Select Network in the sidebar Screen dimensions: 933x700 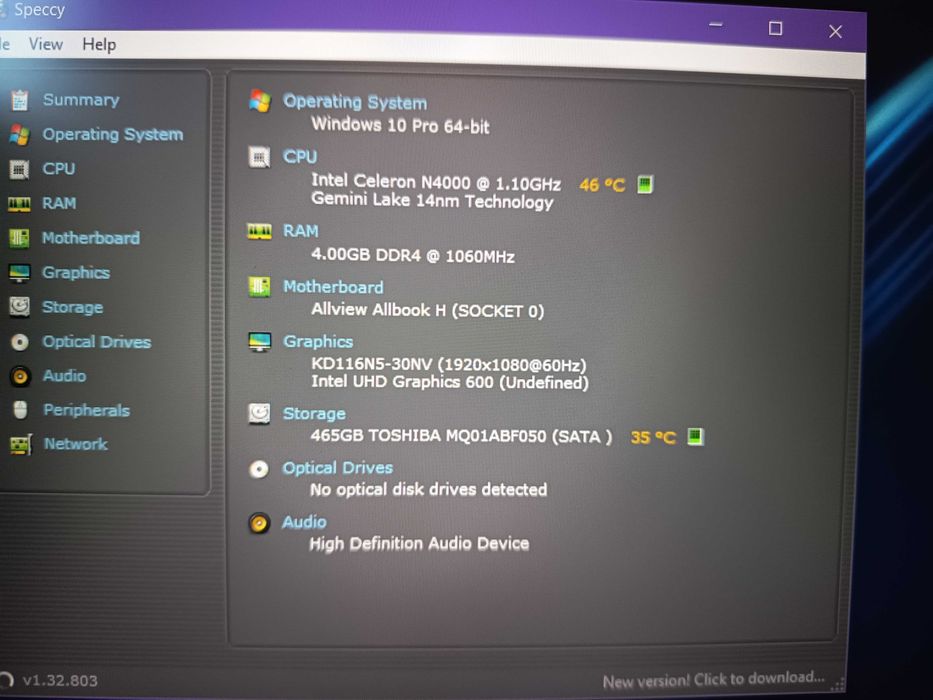click(76, 444)
